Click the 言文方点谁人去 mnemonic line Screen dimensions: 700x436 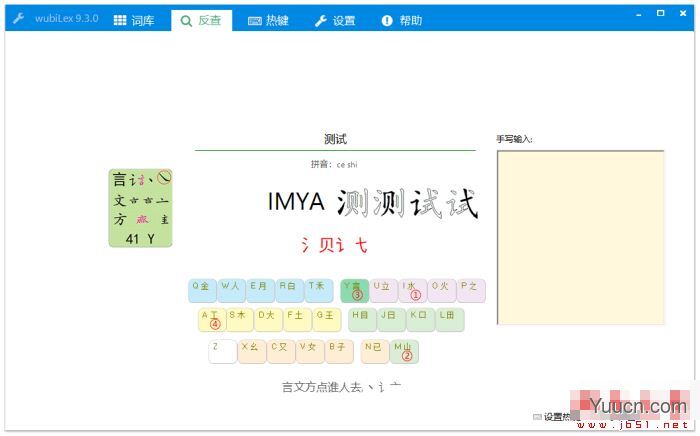(x=342, y=387)
